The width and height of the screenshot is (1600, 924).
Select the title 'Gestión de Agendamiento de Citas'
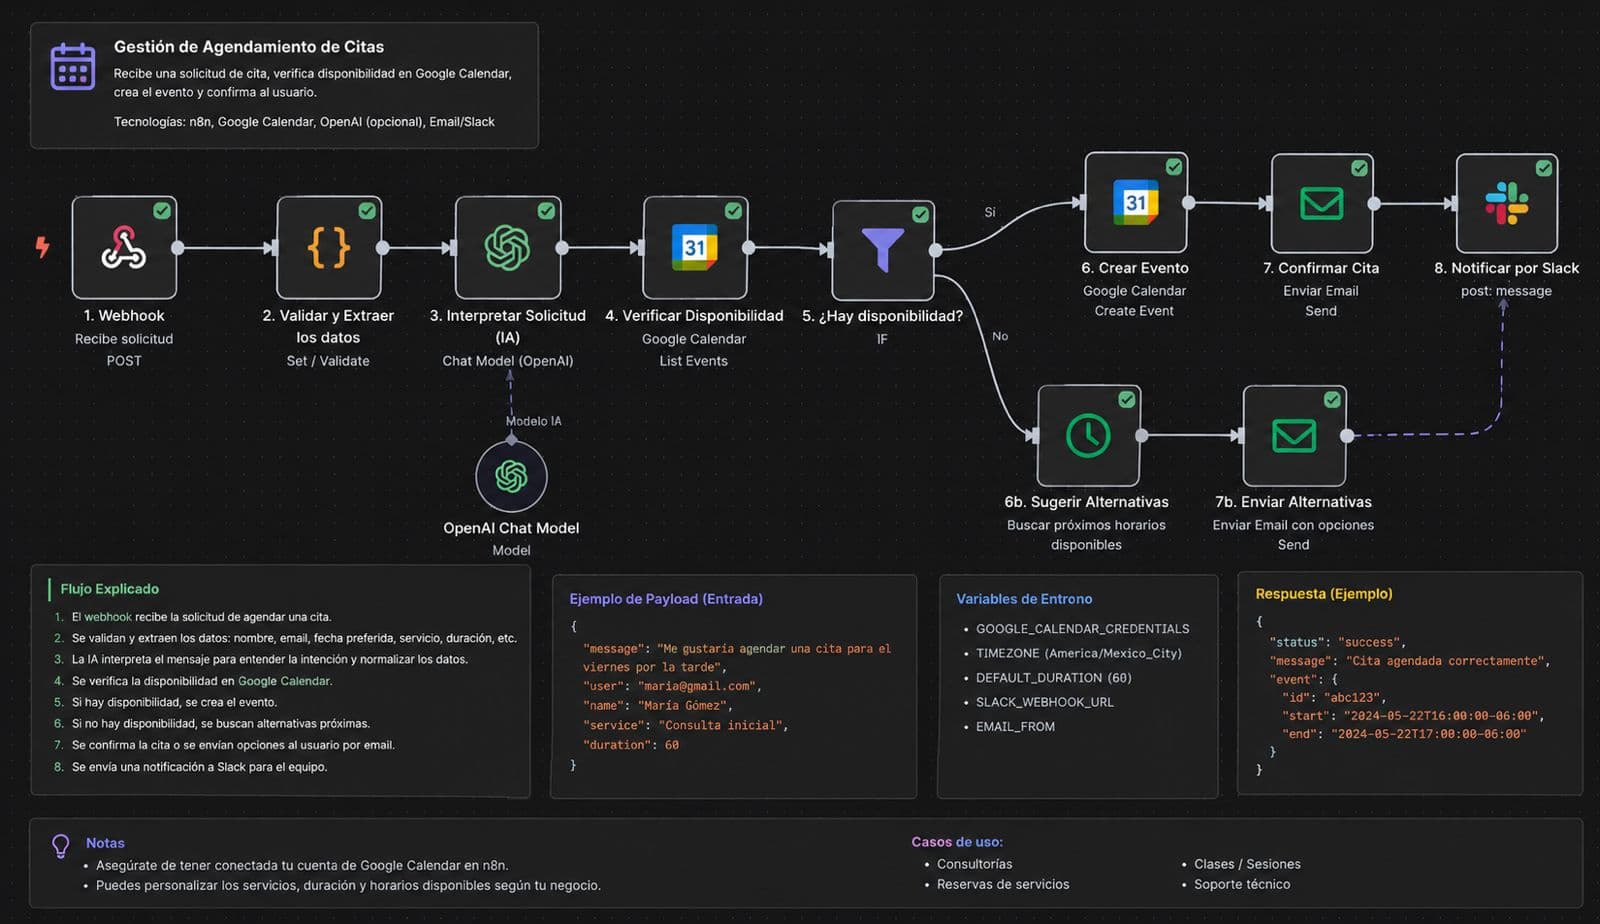pos(249,46)
